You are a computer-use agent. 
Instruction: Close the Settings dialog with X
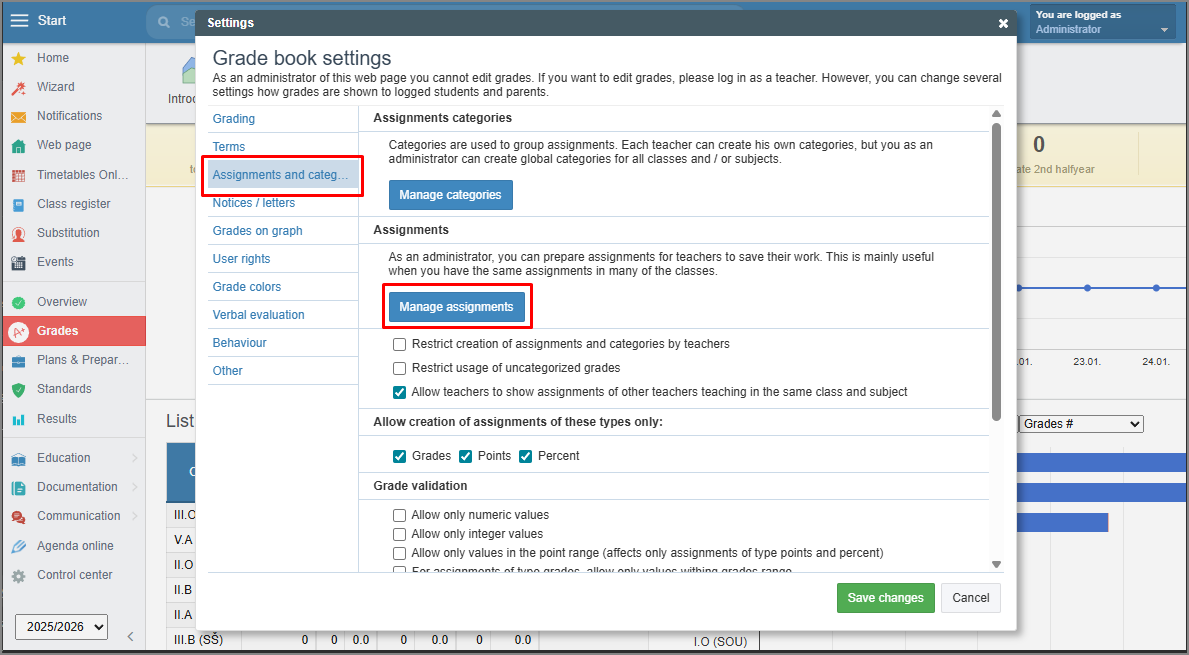click(x=1003, y=23)
